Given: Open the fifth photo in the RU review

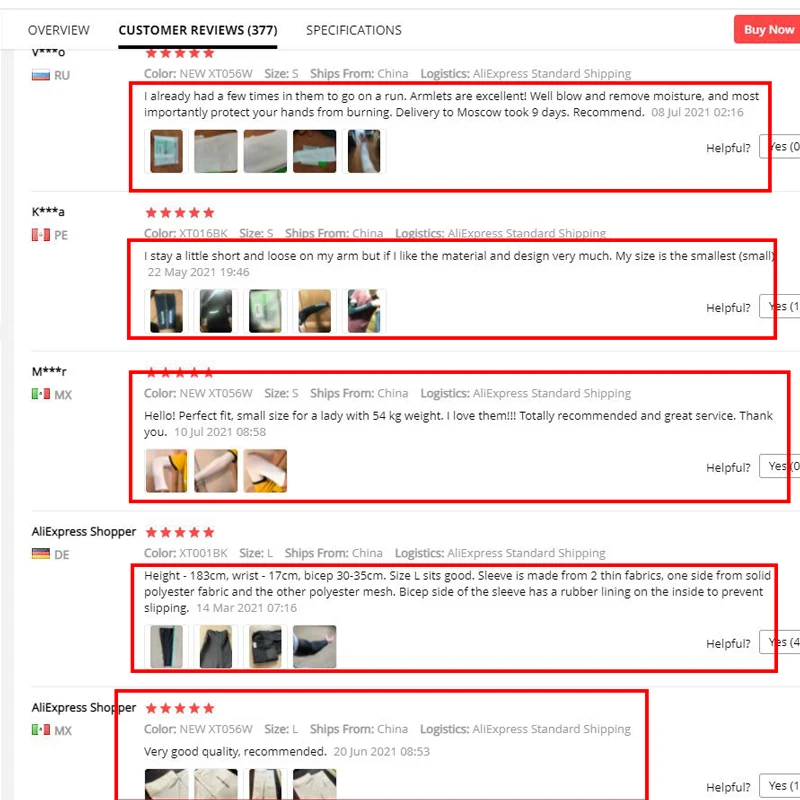Looking at the screenshot, I should 364,152.
